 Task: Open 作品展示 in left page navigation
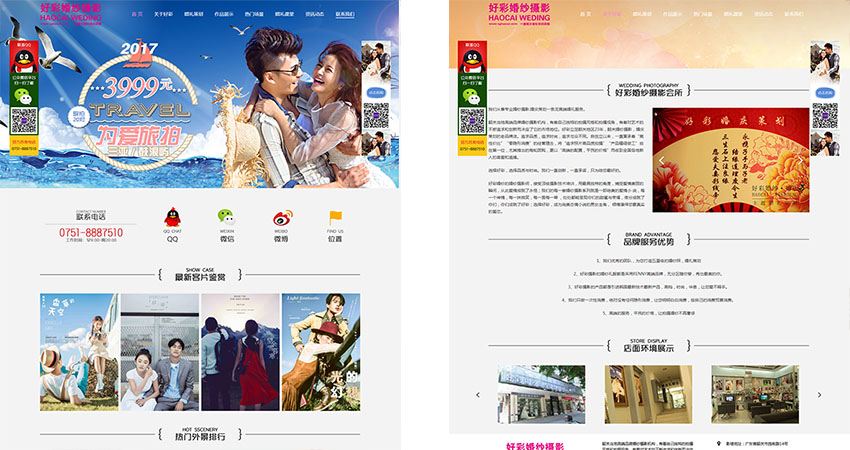click(x=224, y=14)
